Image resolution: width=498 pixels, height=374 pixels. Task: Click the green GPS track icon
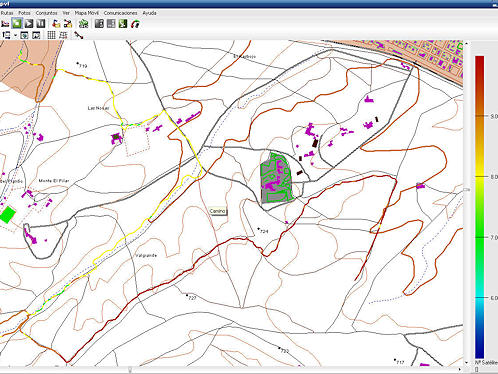pos(84,23)
